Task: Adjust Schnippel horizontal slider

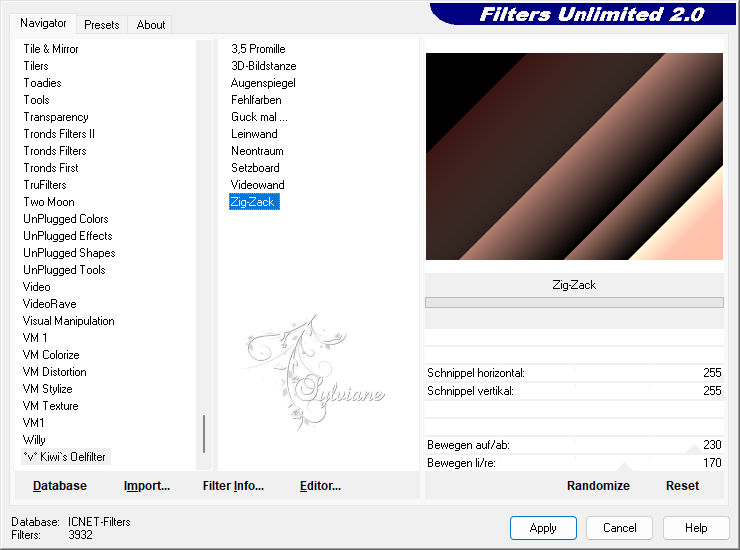Action: point(574,373)
